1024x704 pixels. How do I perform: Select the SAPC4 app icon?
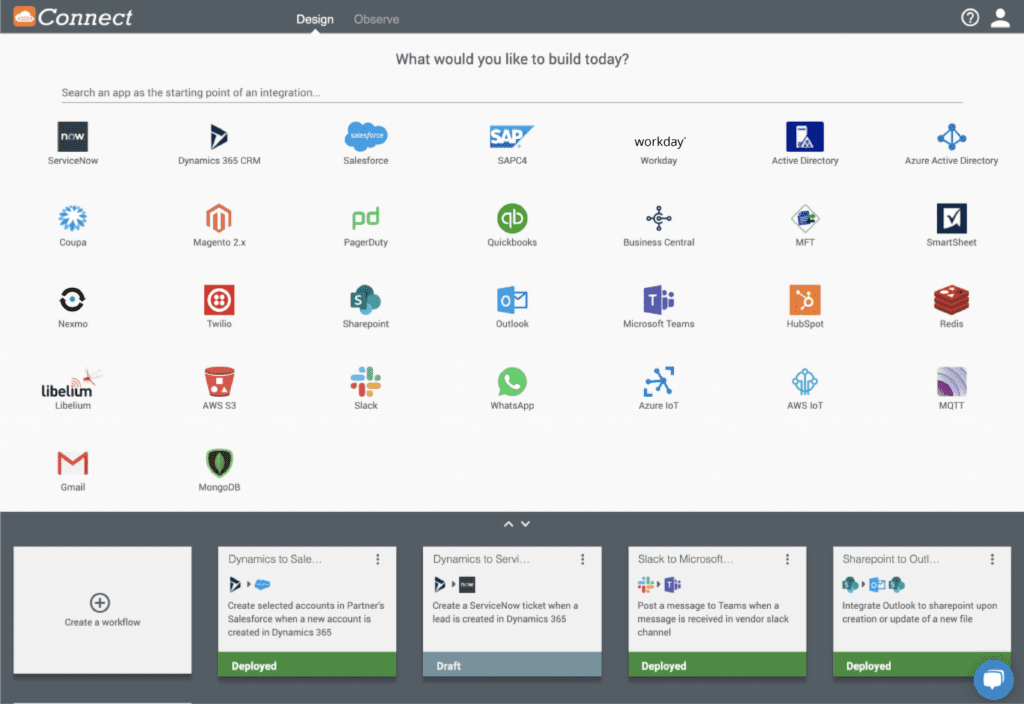[x=512, y=136]
